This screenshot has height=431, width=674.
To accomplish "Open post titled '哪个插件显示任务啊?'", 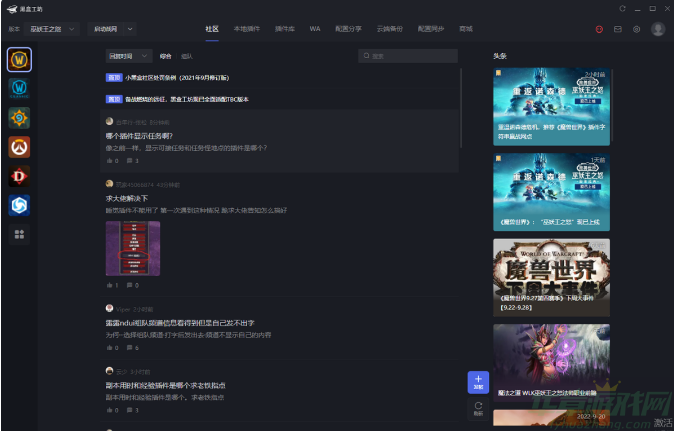I will coord(139,136).
